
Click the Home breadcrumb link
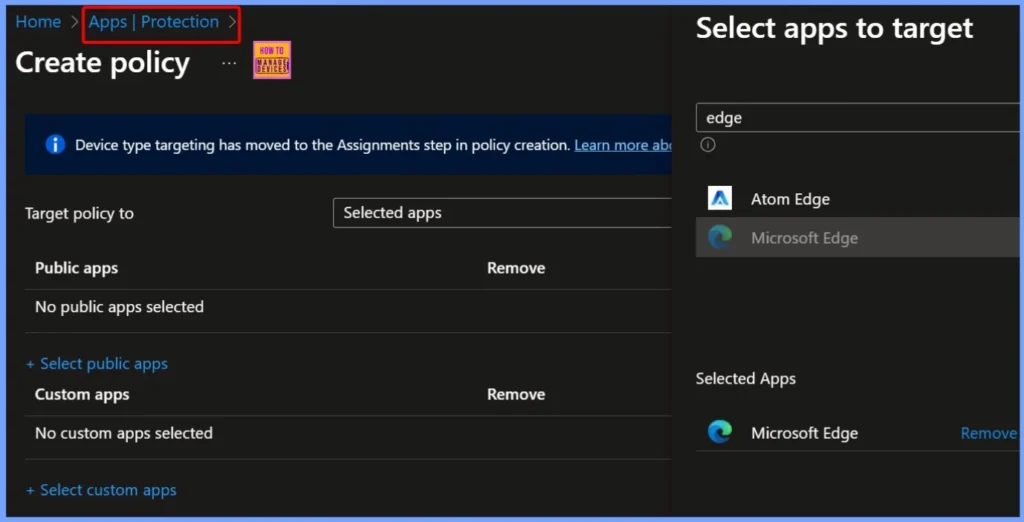tap(38, 22)
